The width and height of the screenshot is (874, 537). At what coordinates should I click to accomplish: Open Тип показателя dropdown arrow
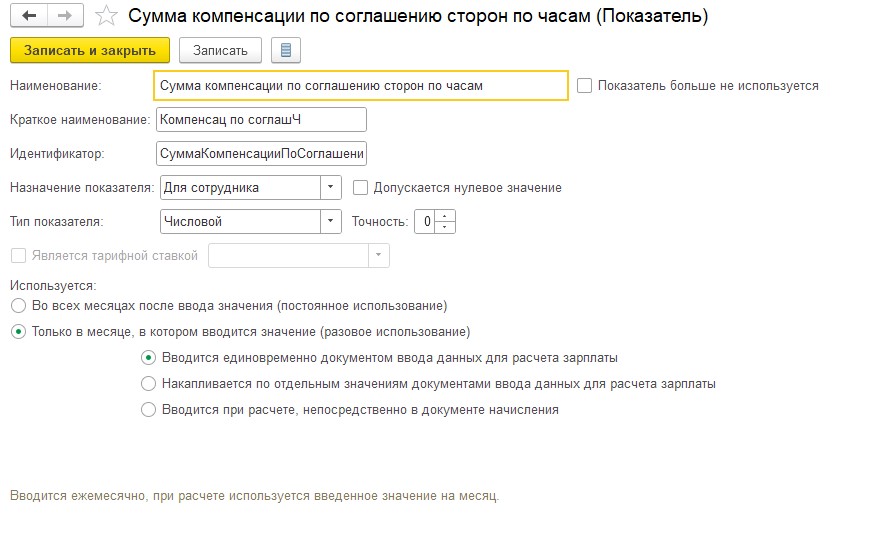[x=331, y=221]
